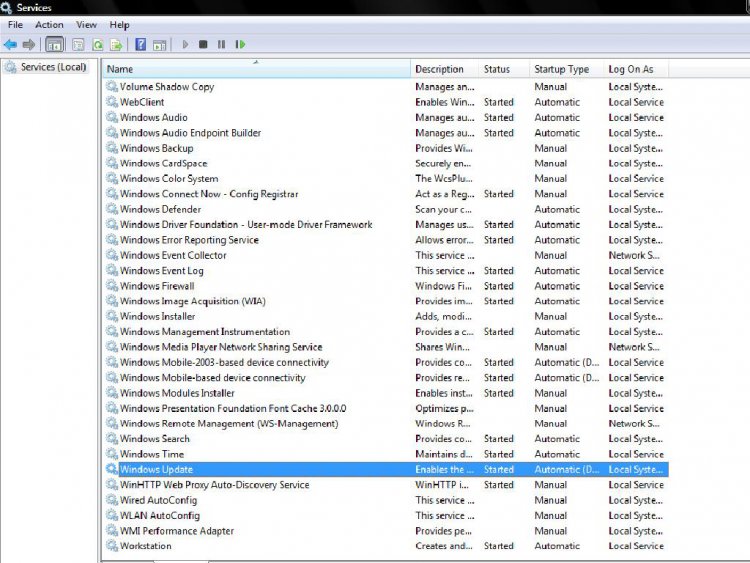
Task: Sort by Startup Type column header
Action: coord(567,69)
